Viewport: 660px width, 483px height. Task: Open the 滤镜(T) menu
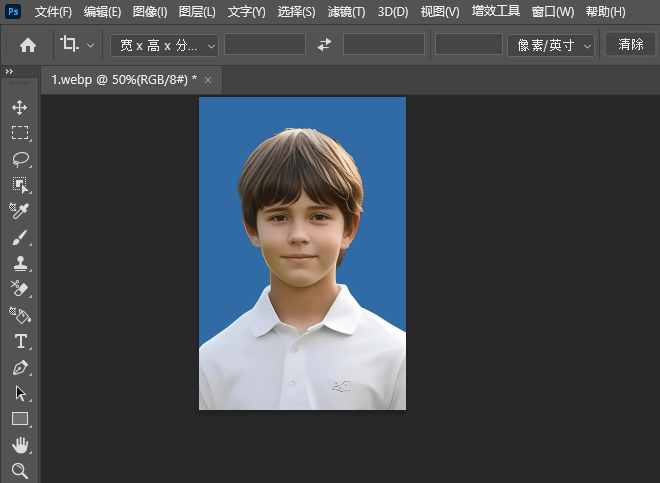pos(346,12)
